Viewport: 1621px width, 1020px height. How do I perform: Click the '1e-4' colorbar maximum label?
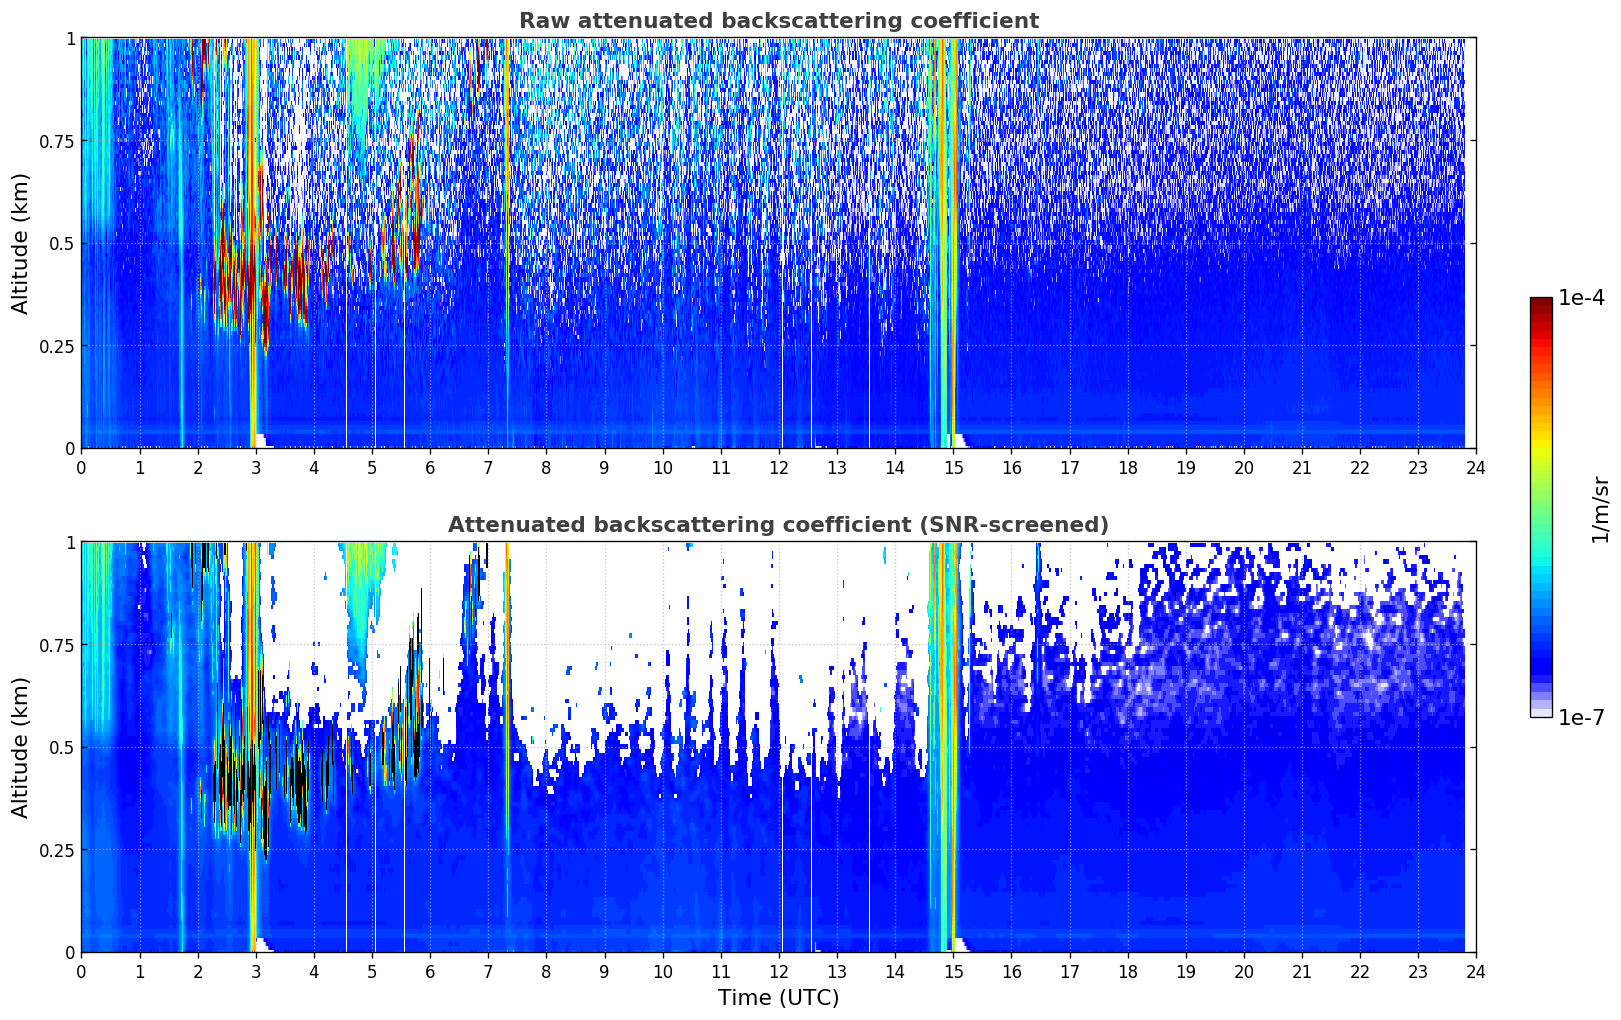click(1580, 299)
